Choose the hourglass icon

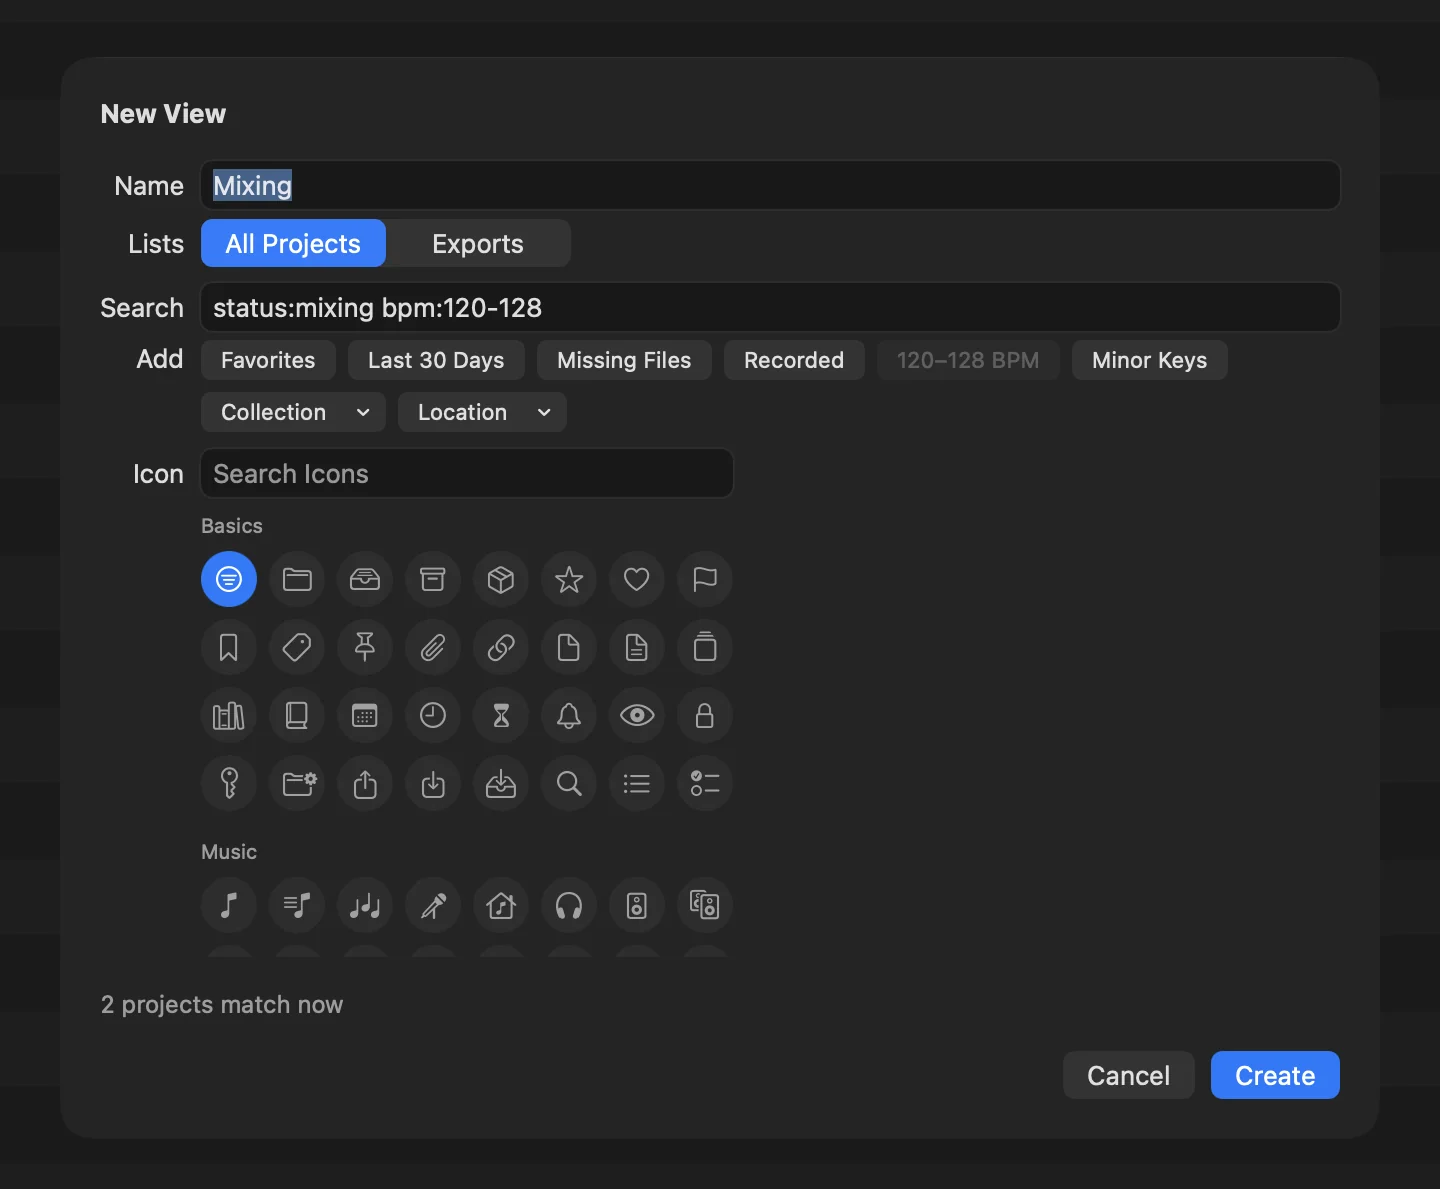[x=501, y=715]
